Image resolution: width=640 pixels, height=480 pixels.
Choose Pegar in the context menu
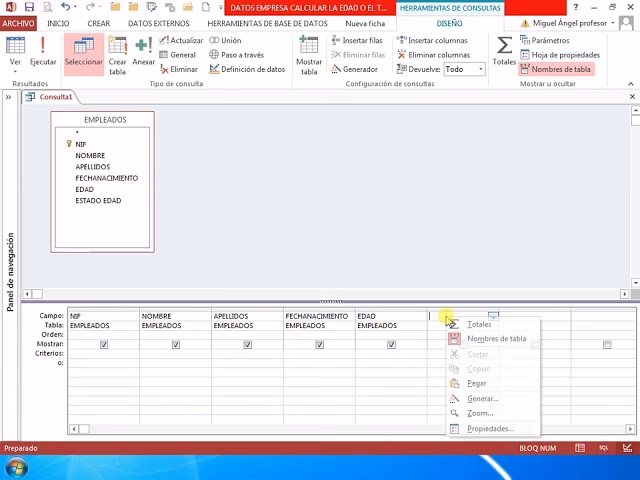click(x=493, y=383)
